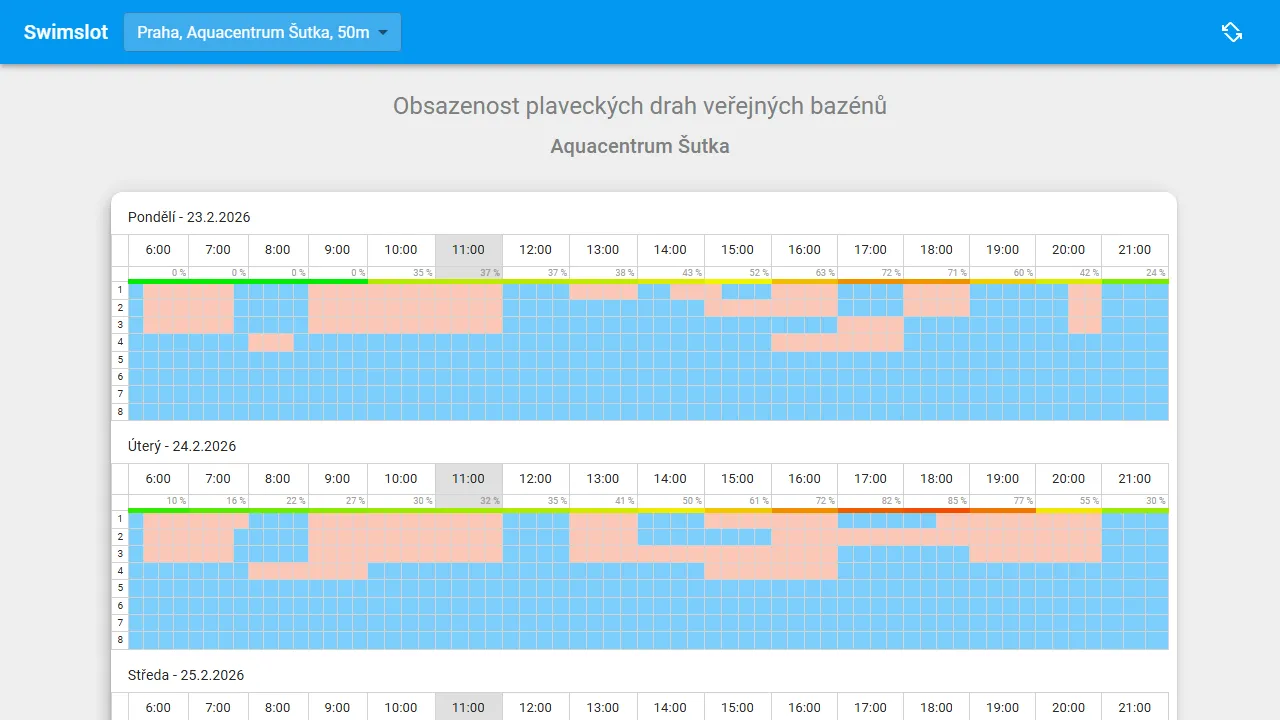Click the Swimslot logo
The height and width of the screenshot is (720, 1280).
(64, 31)
